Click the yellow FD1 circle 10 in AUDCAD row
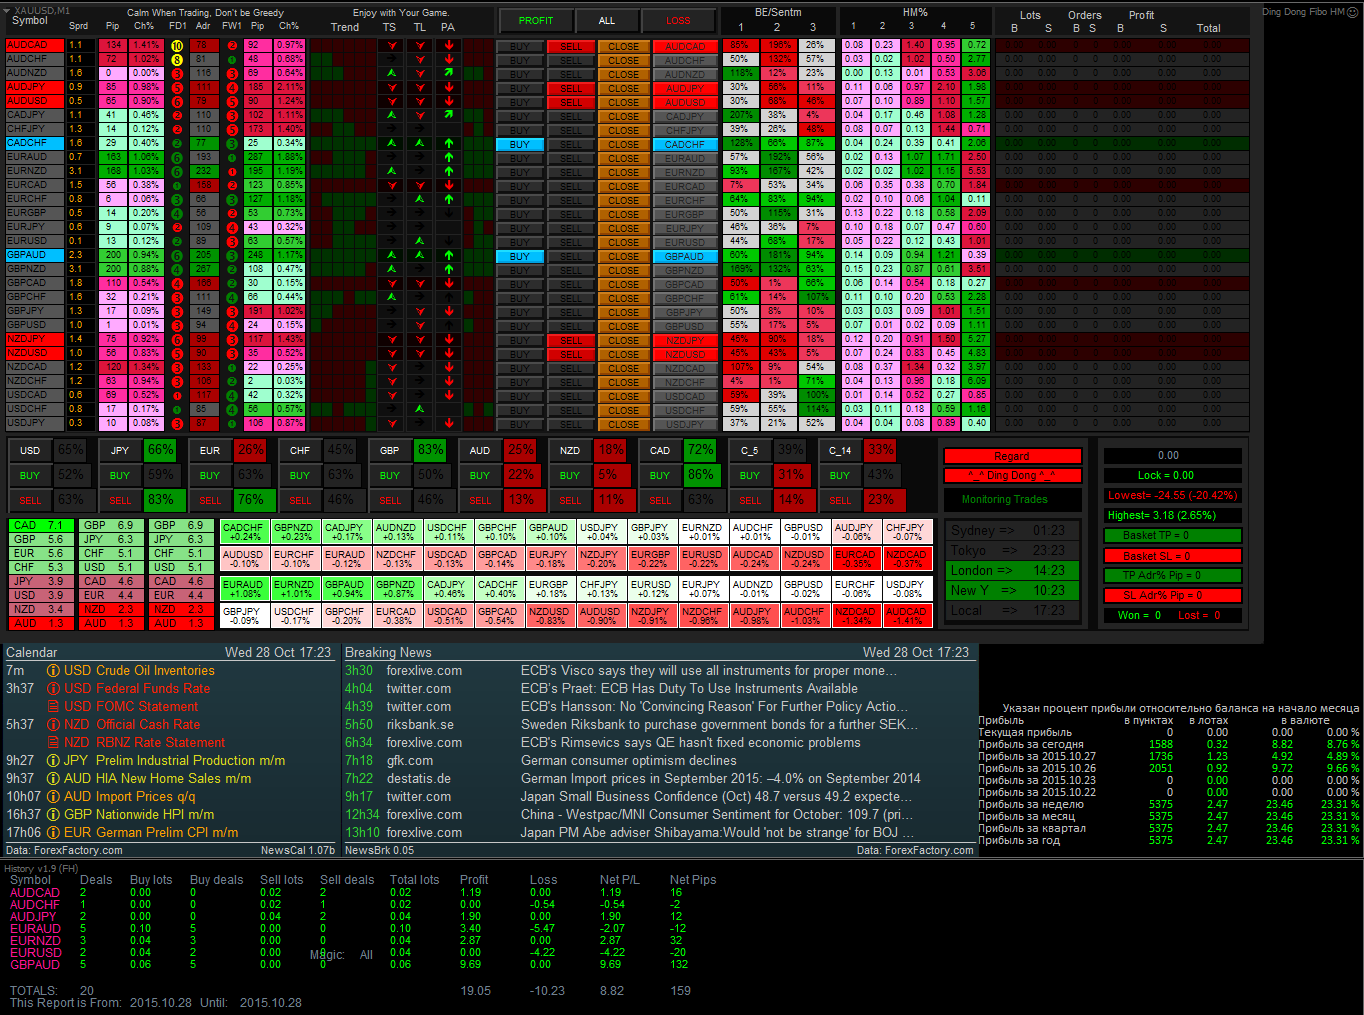This screenshot has height=1015, width=1364. tap(177, 46)
